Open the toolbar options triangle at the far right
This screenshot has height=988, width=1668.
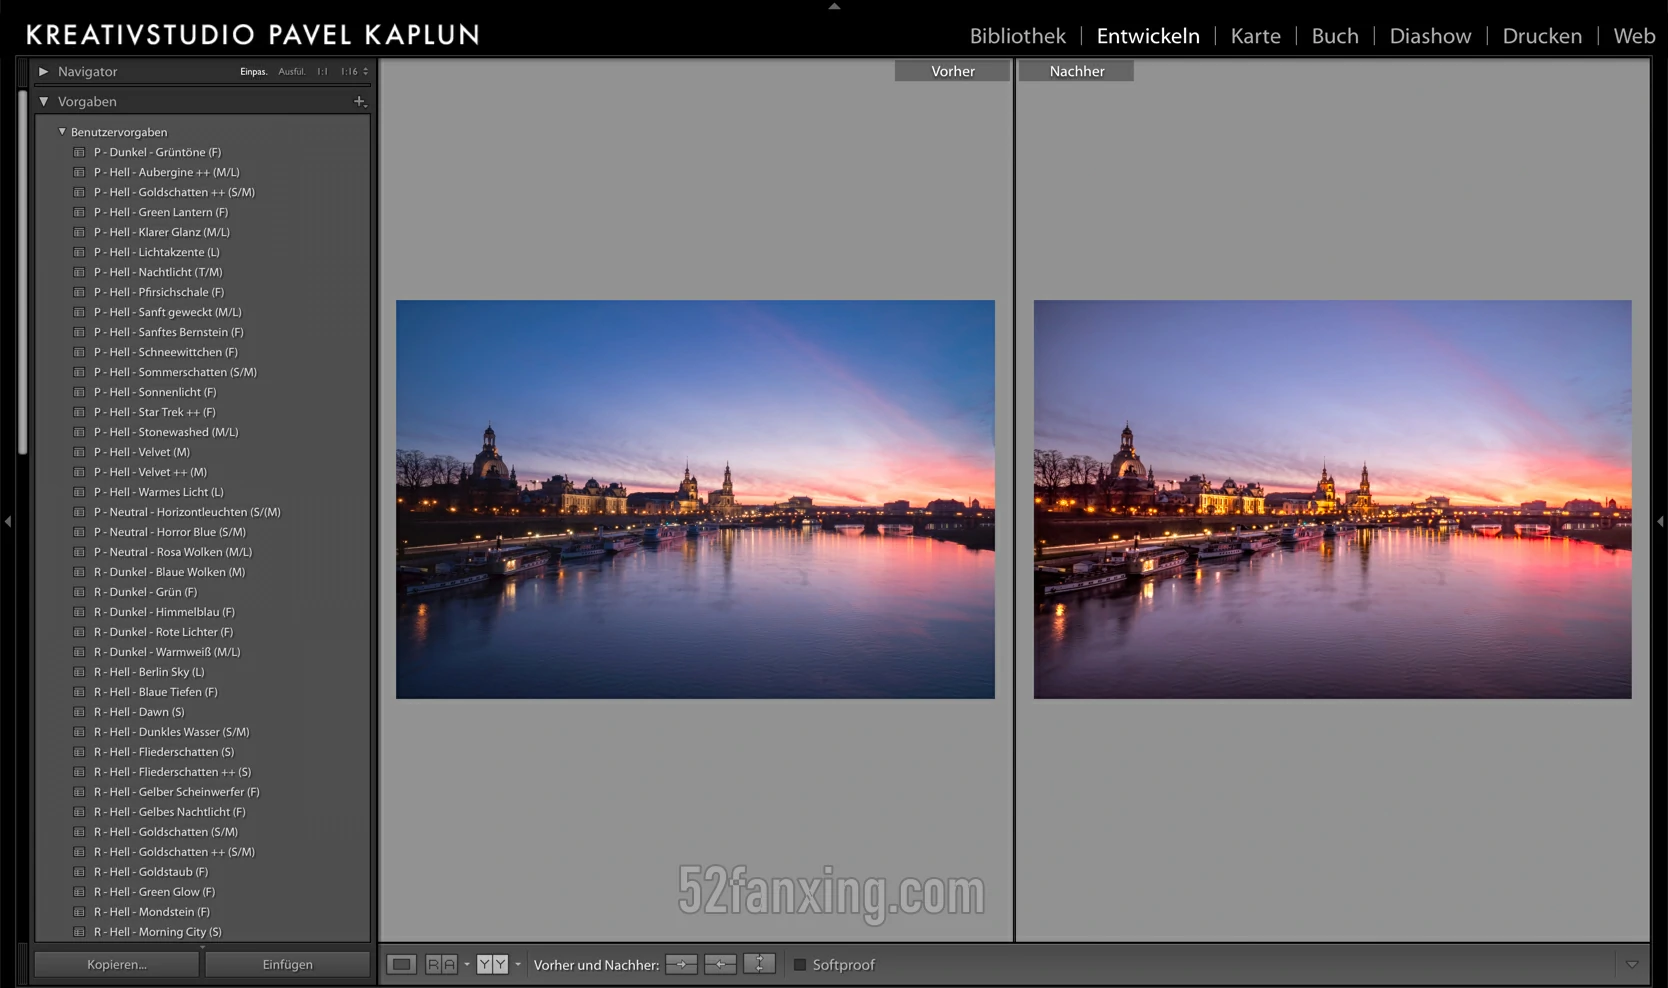click(1632, 965)
